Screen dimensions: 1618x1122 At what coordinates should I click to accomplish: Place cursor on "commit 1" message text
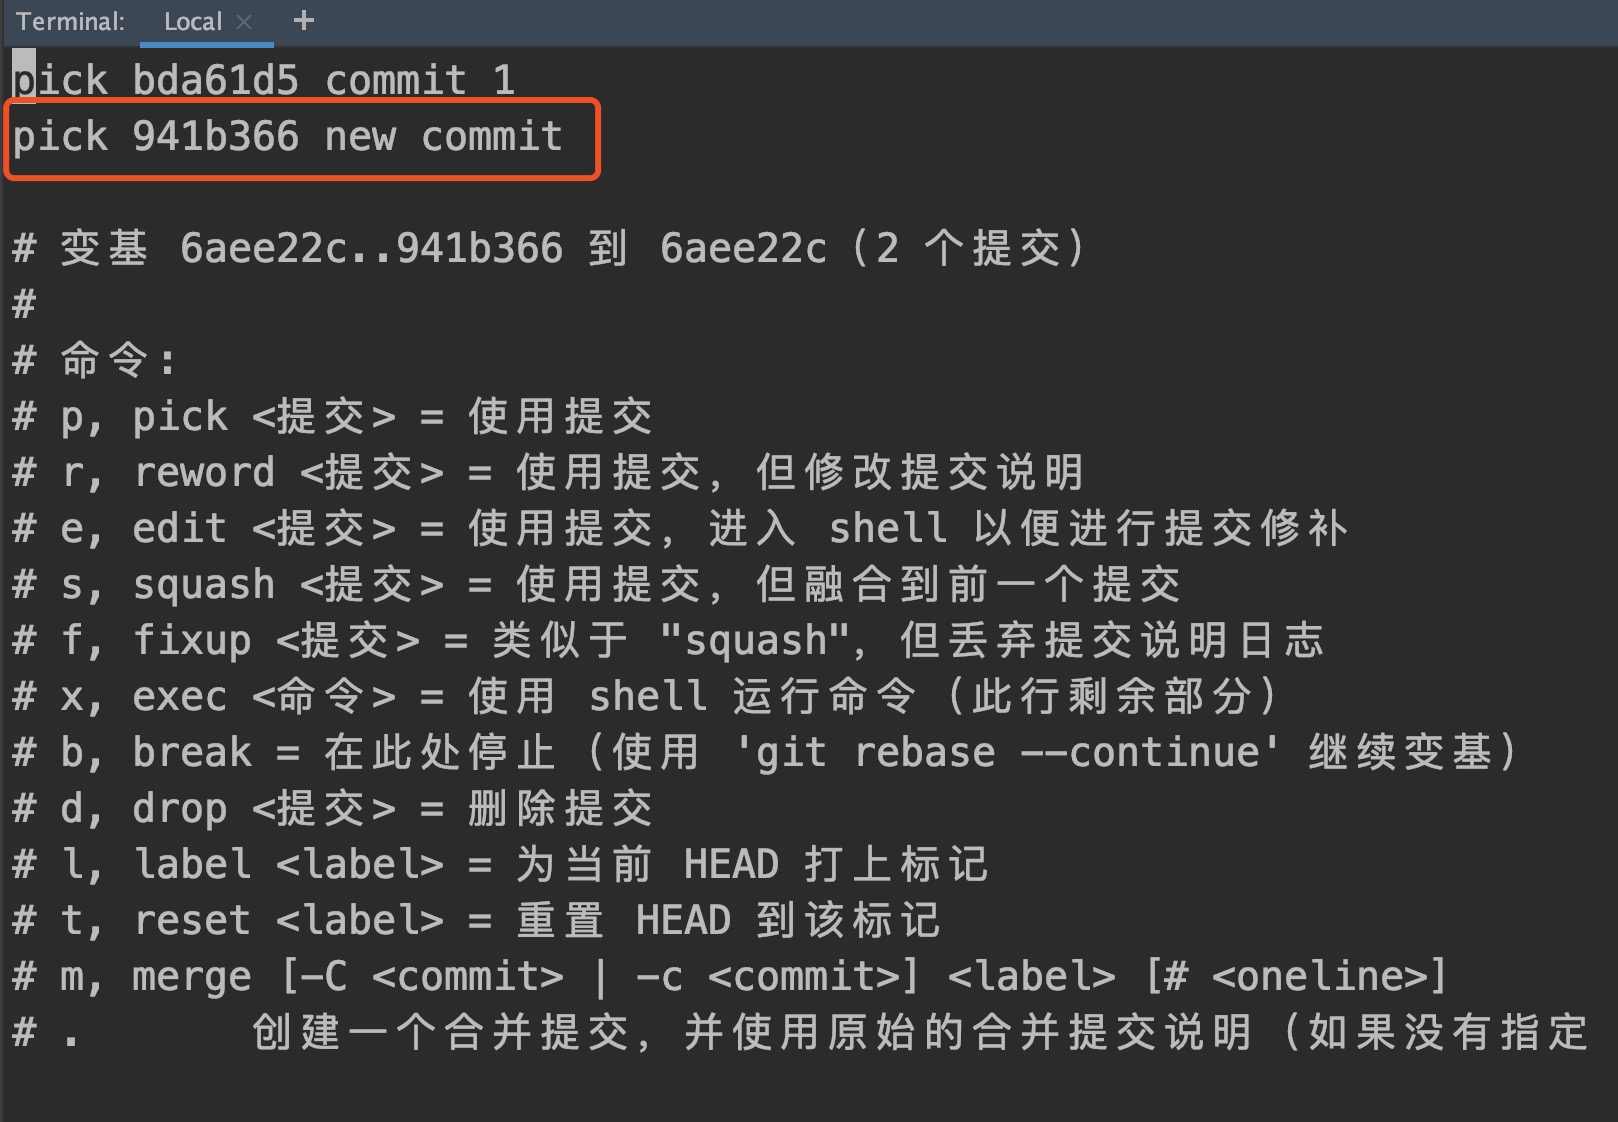tap(420, 81)
